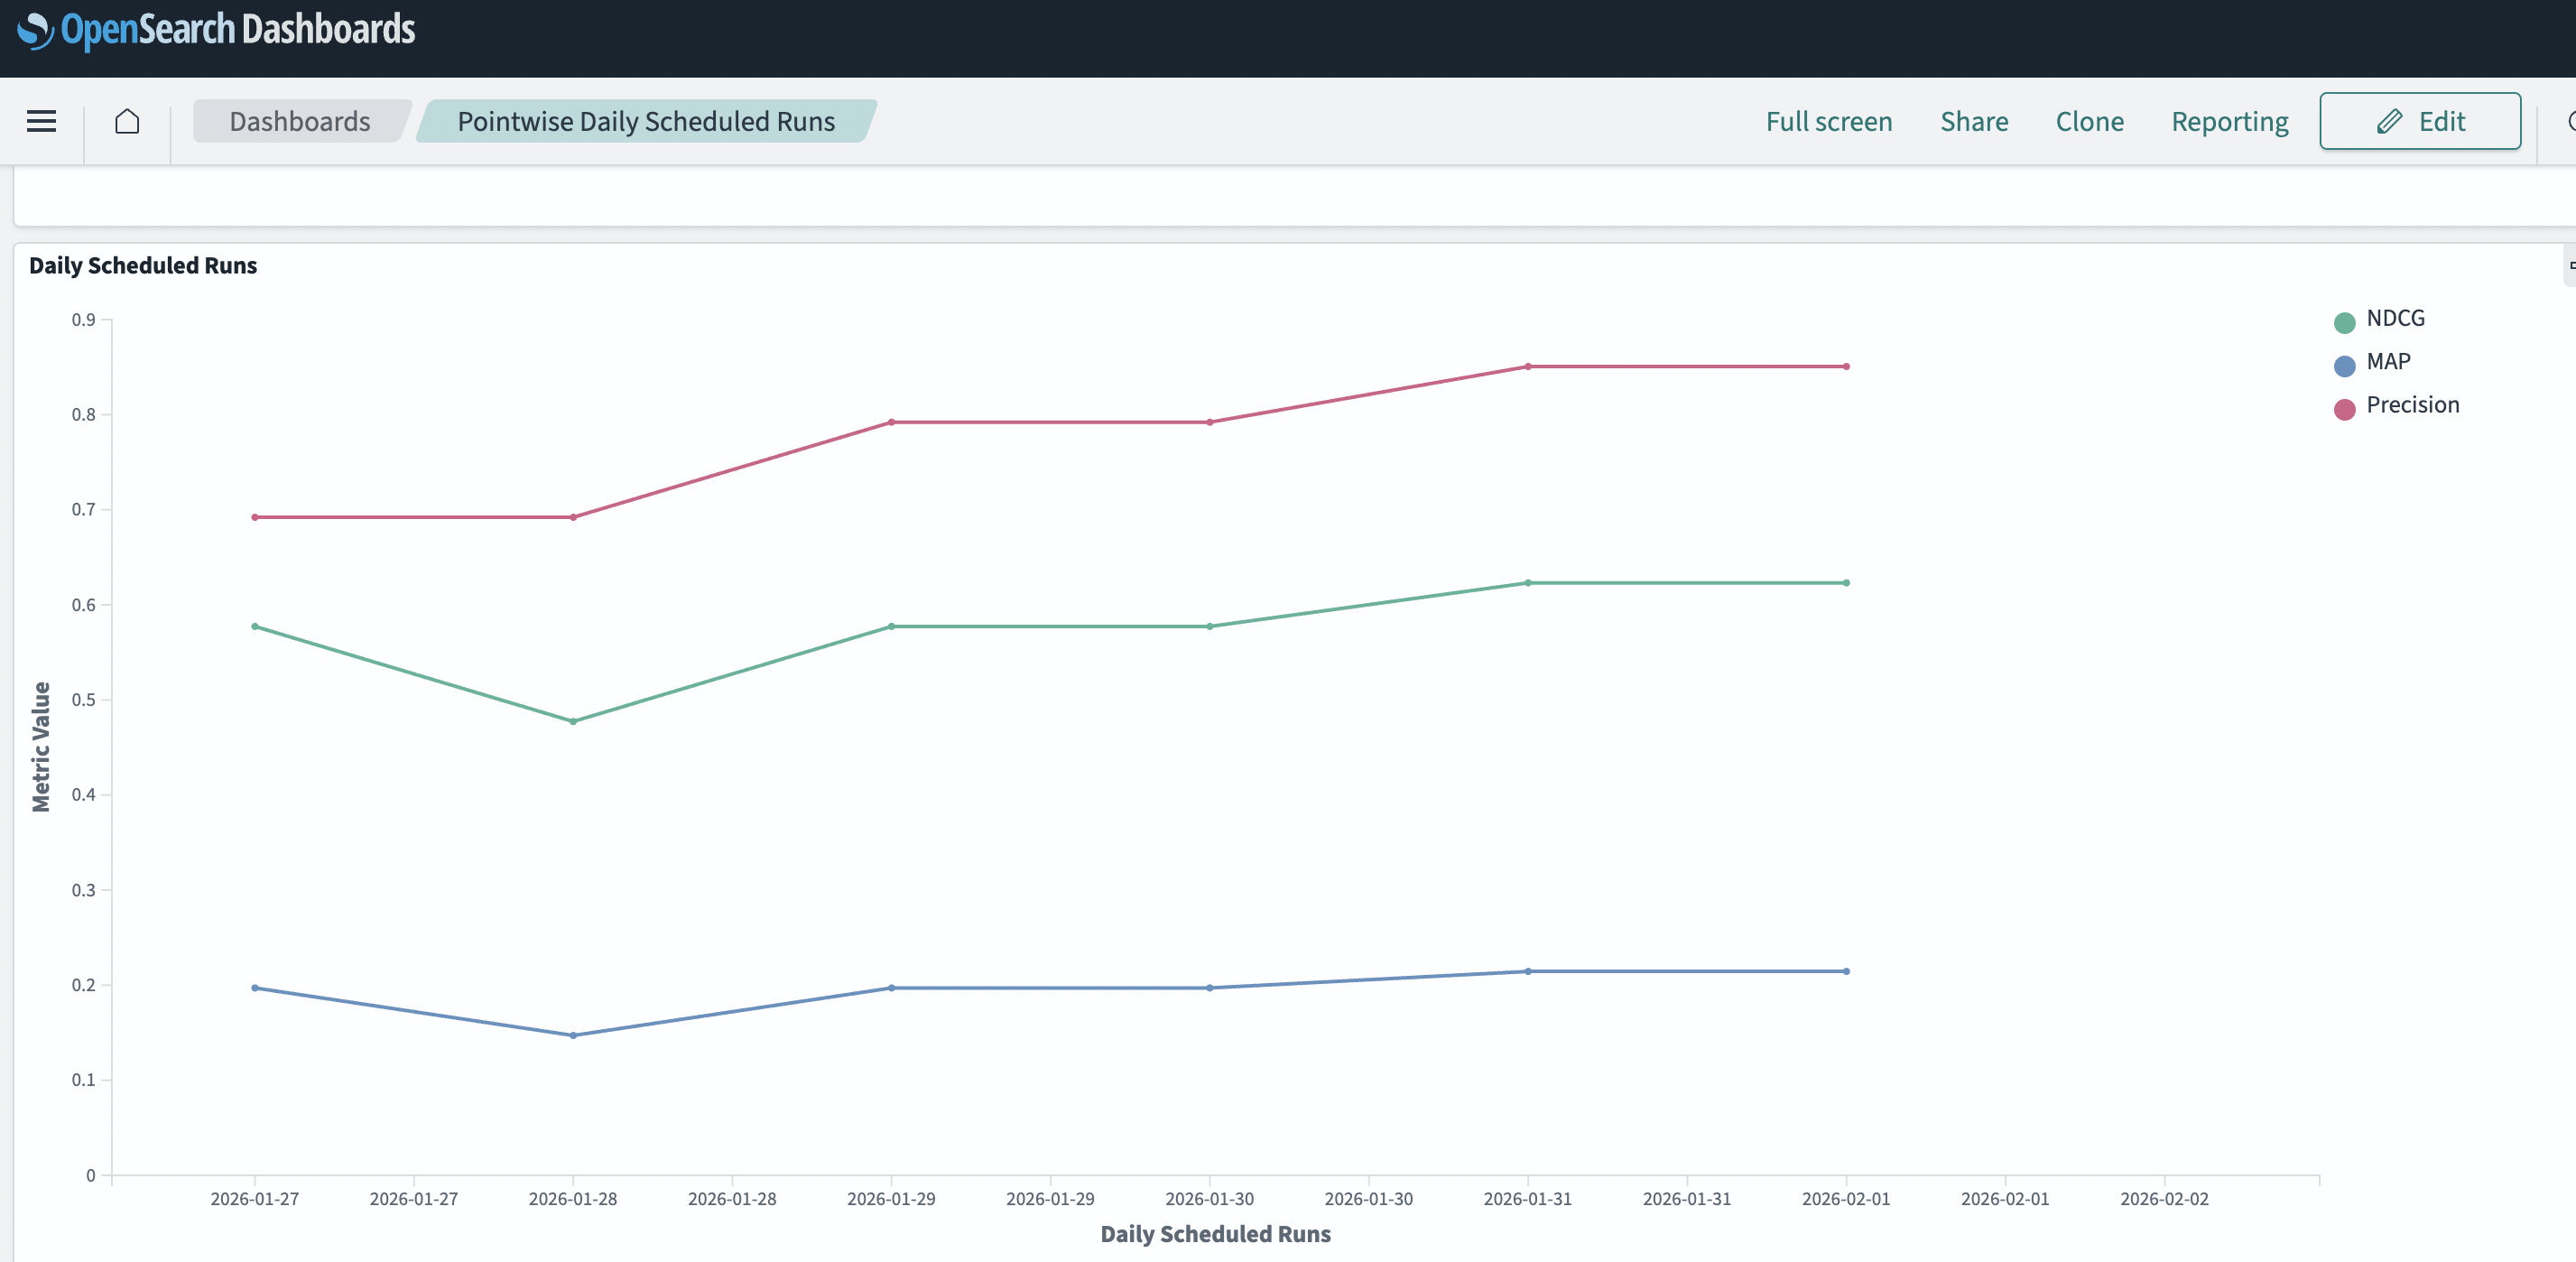This screenshot has width=2576, height=1262.
Task: Toggle the NDCG series in the legend
Action: pos(2396,318)
